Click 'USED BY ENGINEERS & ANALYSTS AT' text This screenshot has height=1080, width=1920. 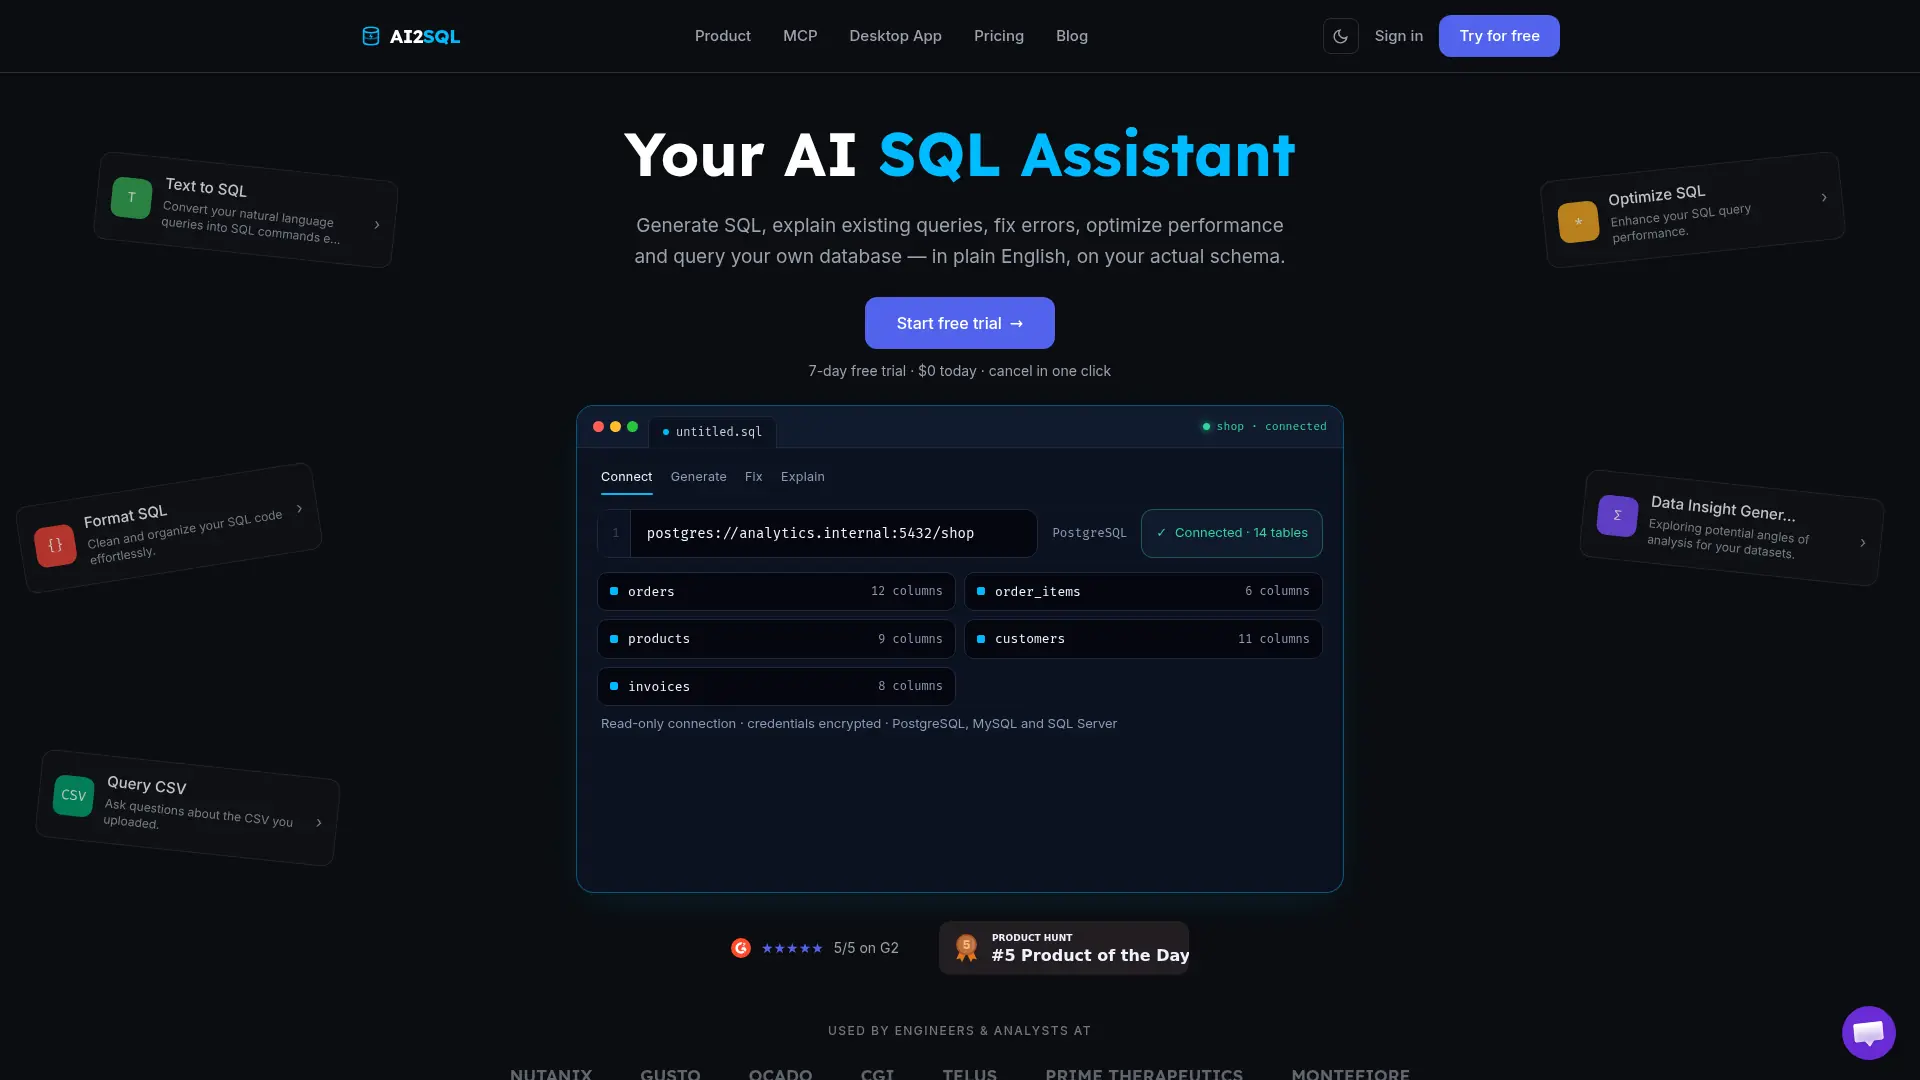[959, 1031]
